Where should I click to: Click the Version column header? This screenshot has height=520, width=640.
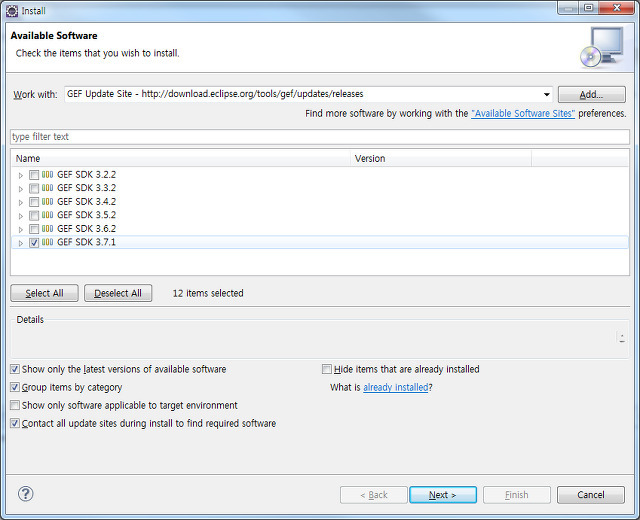(x=441, y=158)
